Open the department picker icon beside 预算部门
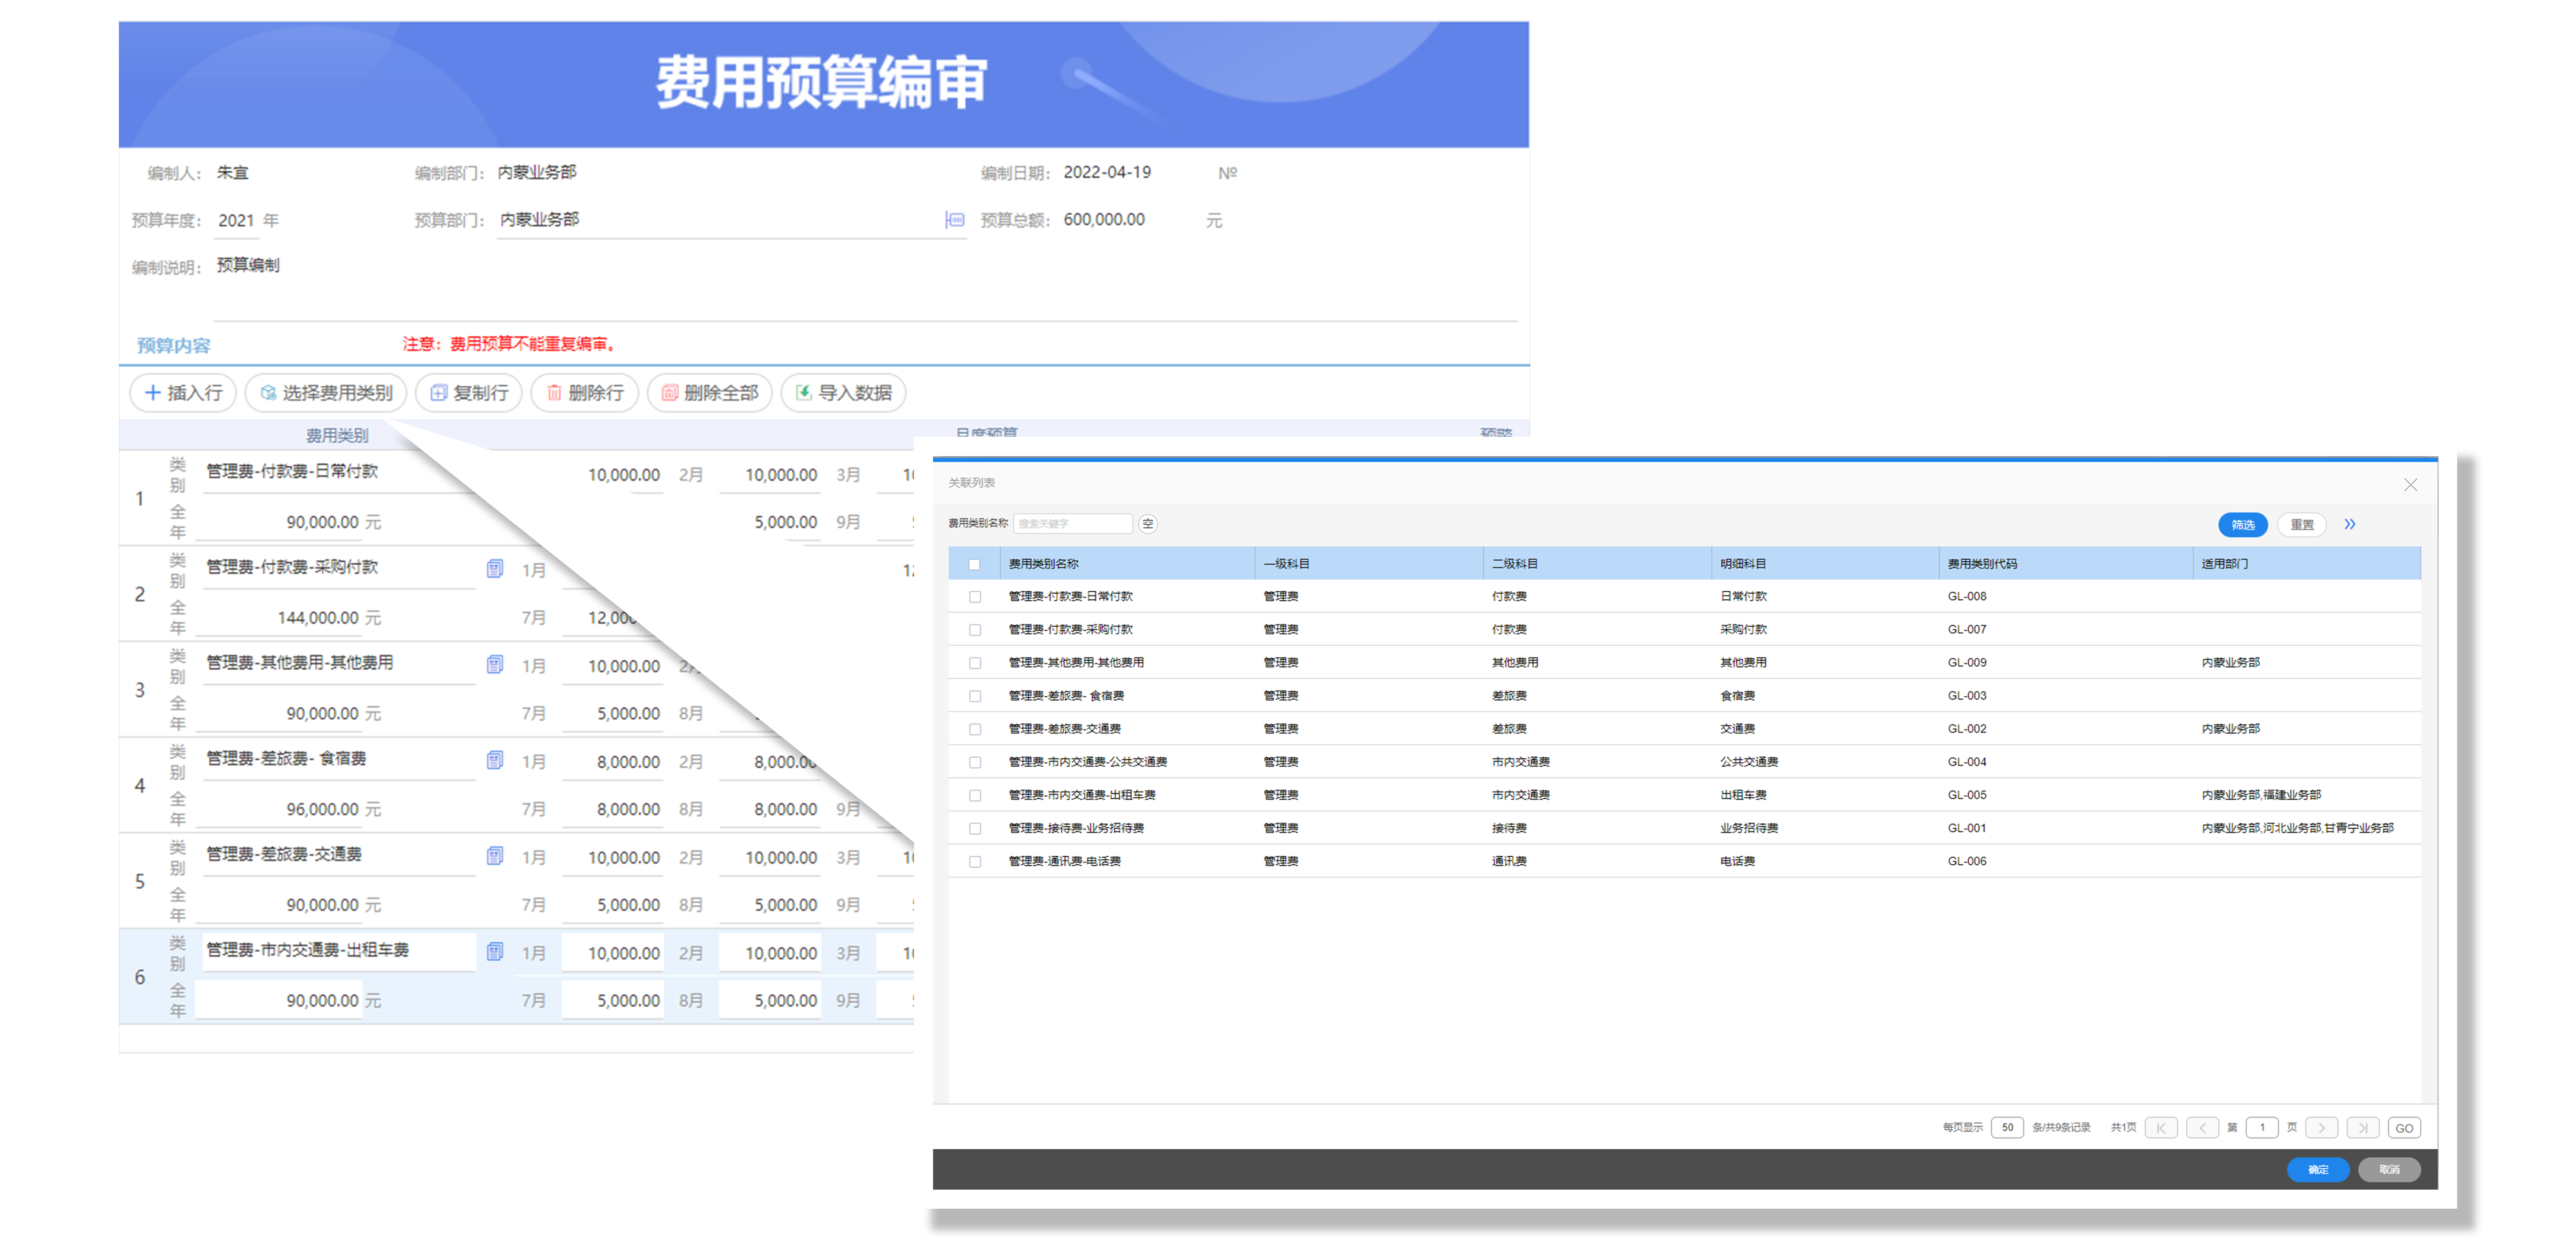2576x1242 pixels. [x=955, y=219]
